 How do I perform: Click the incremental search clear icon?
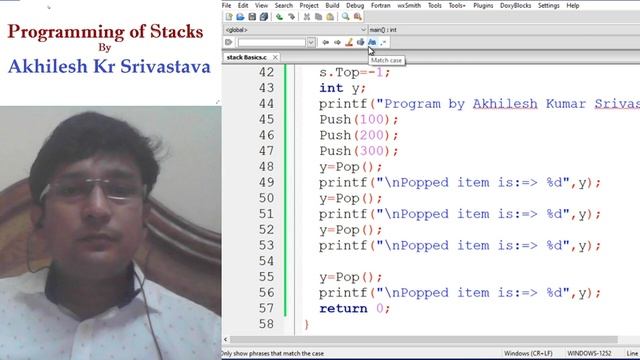coord(229,42)
